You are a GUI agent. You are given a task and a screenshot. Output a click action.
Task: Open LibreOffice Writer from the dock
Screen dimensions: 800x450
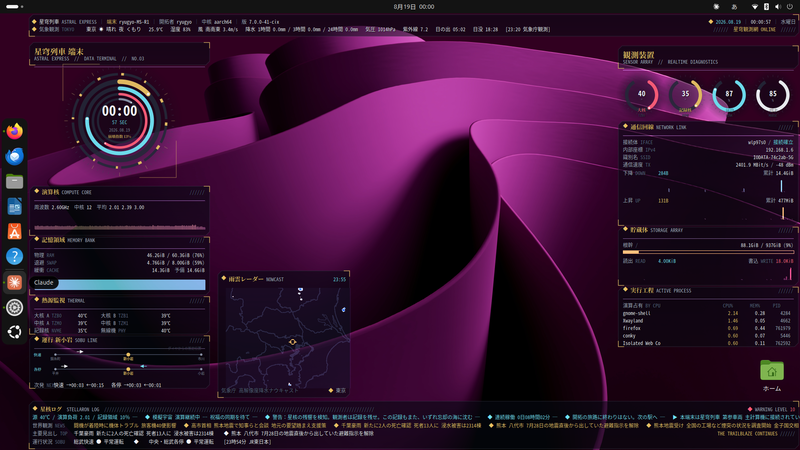click(14, 206)
